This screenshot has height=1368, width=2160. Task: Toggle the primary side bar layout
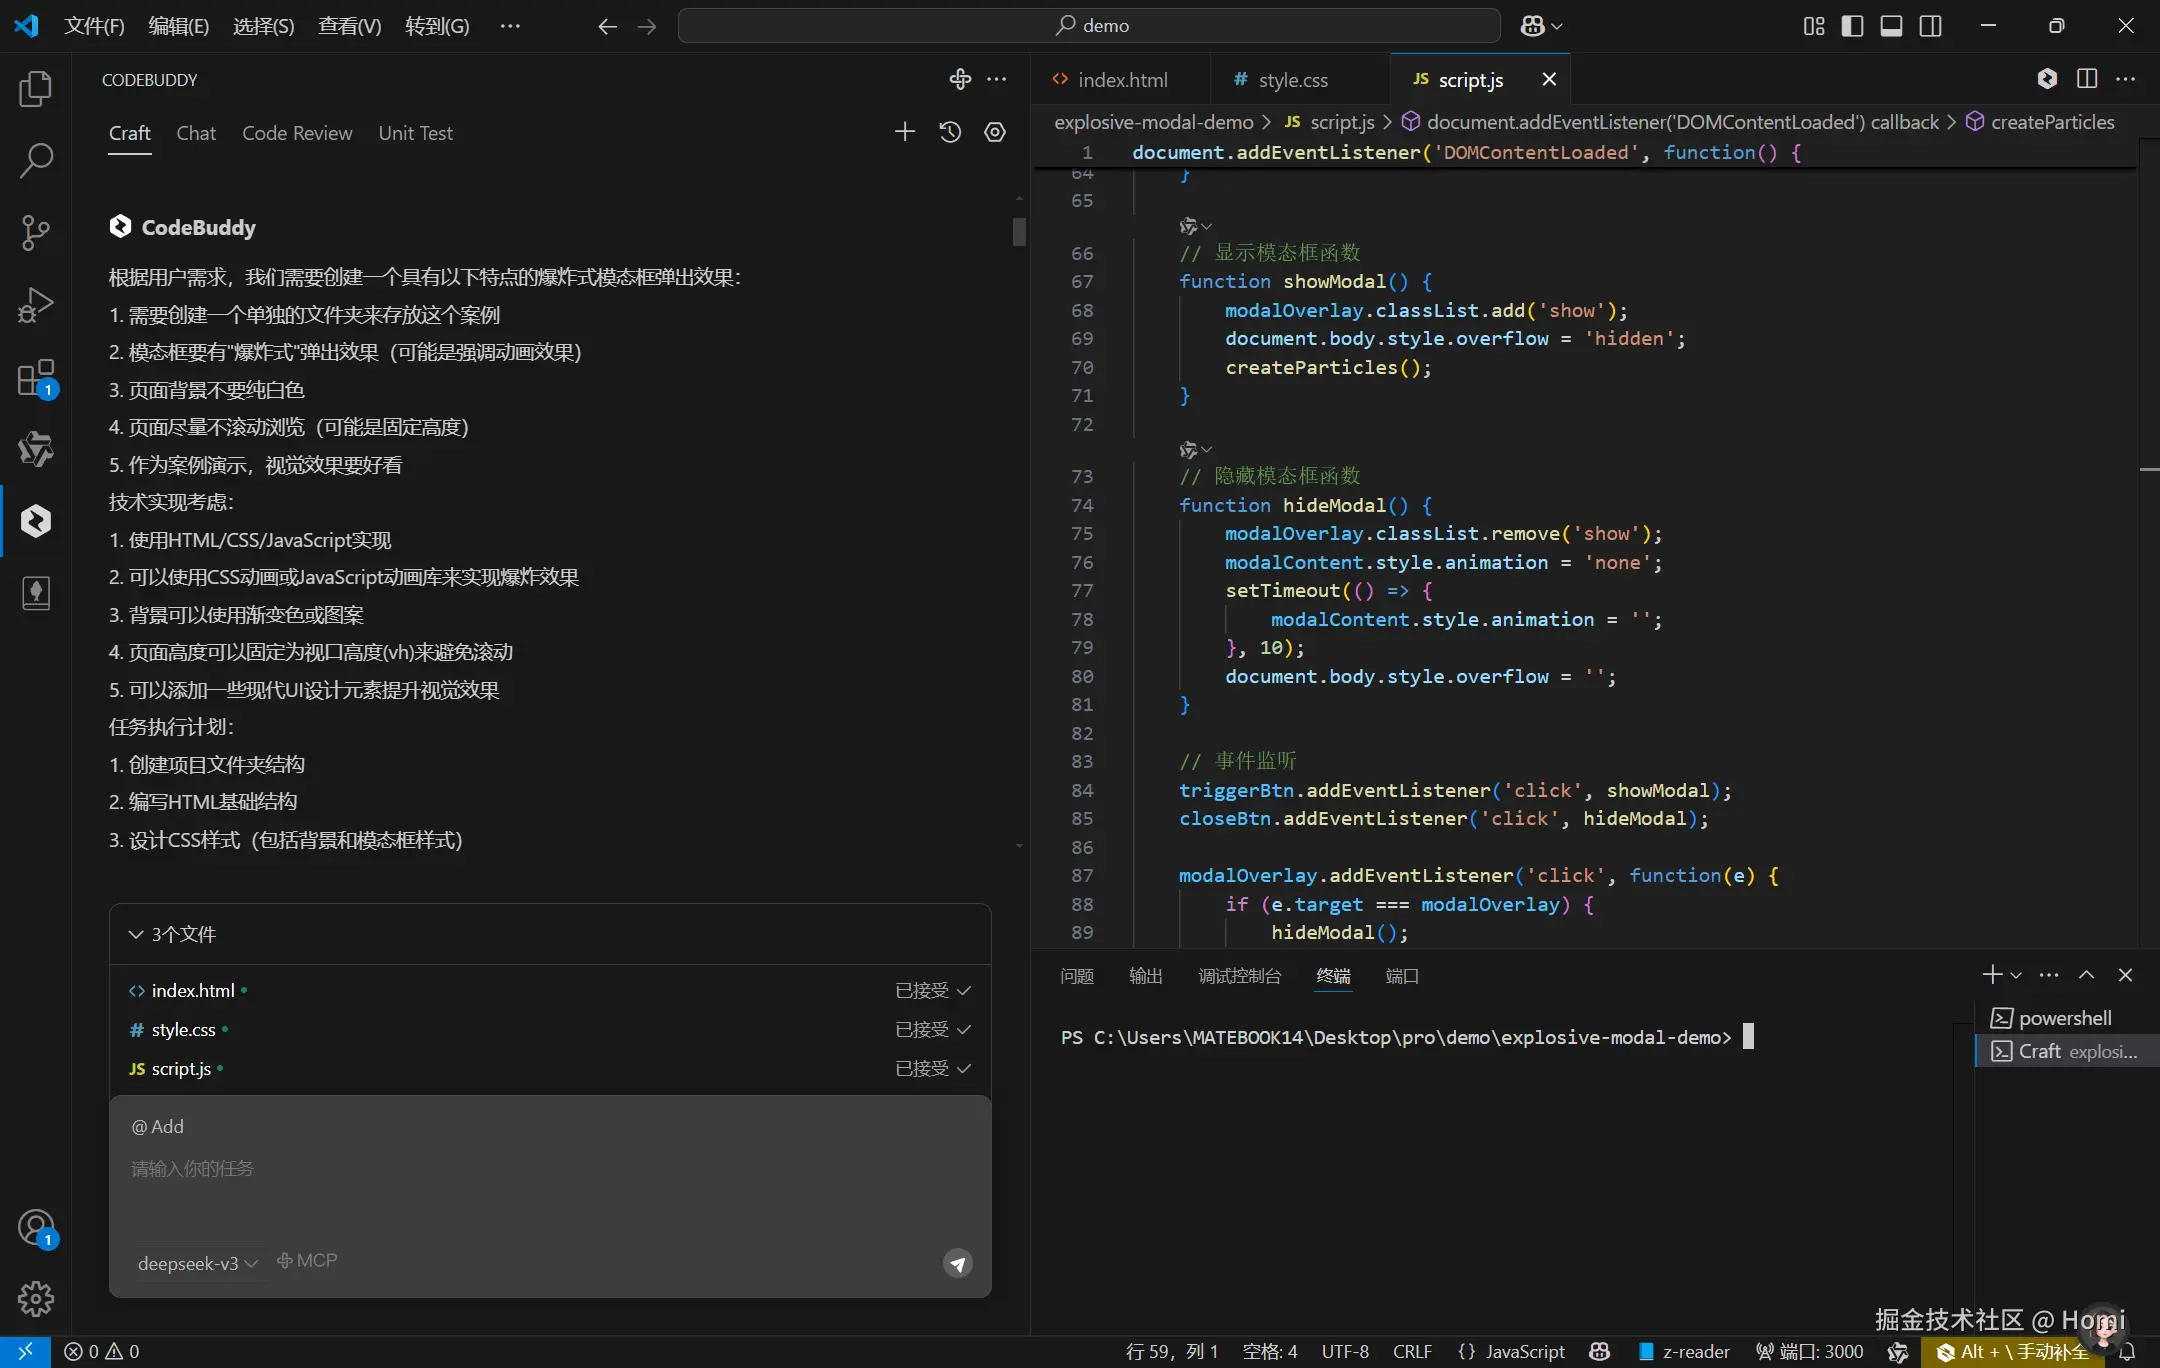tap(1852, 26)
